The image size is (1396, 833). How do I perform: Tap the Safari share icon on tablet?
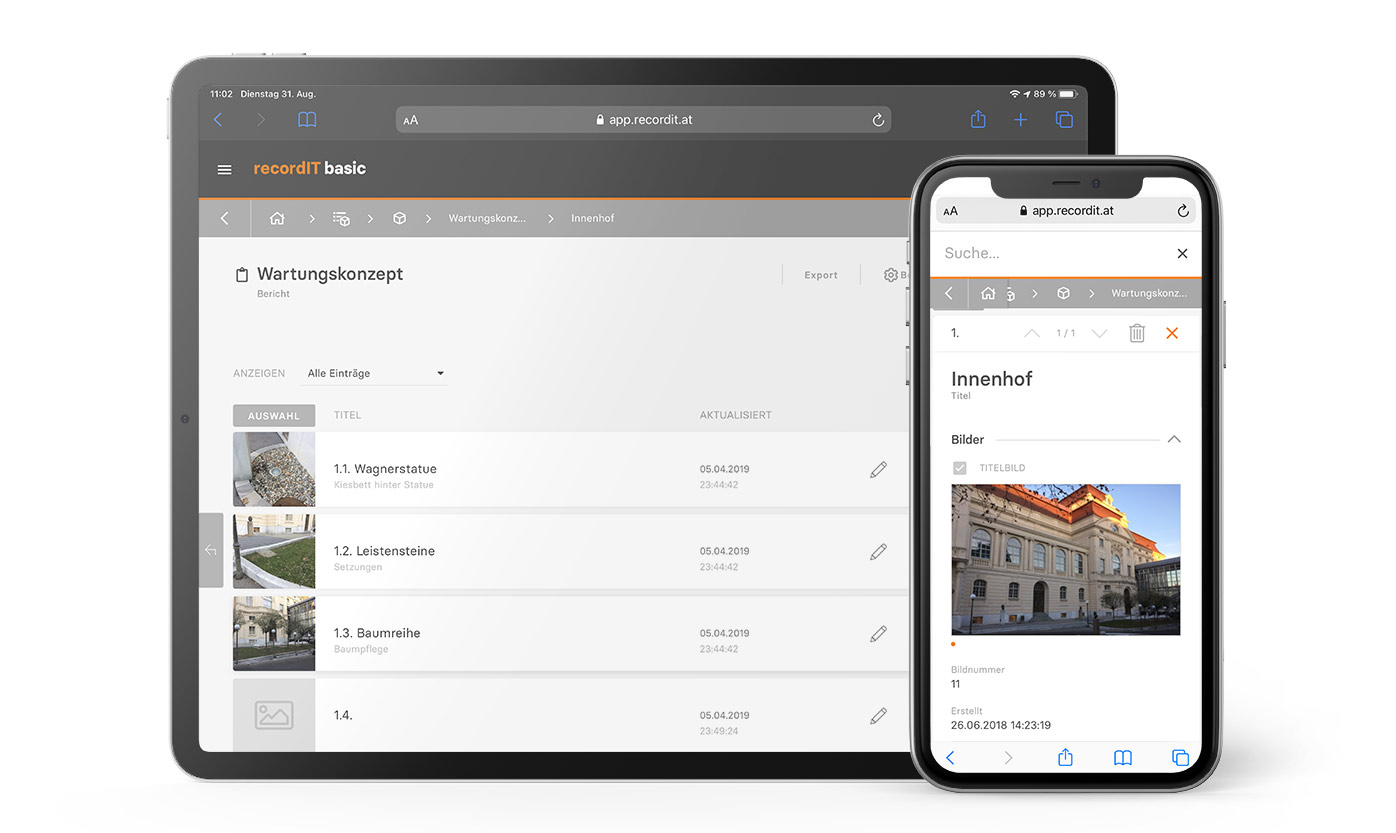(x=978, y=120)
